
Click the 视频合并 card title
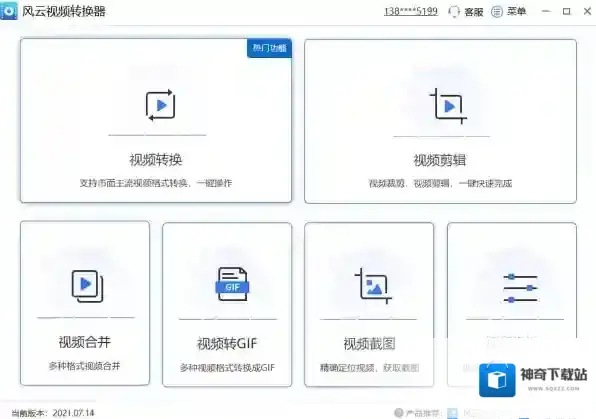[84, 342]
